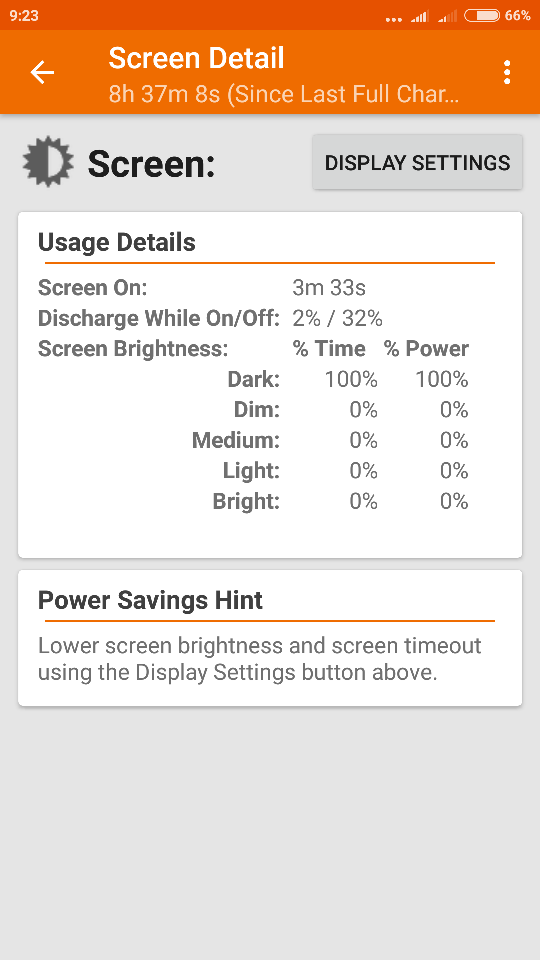Click the screen brightness gear icon
The height and width of the screenshot is (960, 540).
[x=48, y=162]
